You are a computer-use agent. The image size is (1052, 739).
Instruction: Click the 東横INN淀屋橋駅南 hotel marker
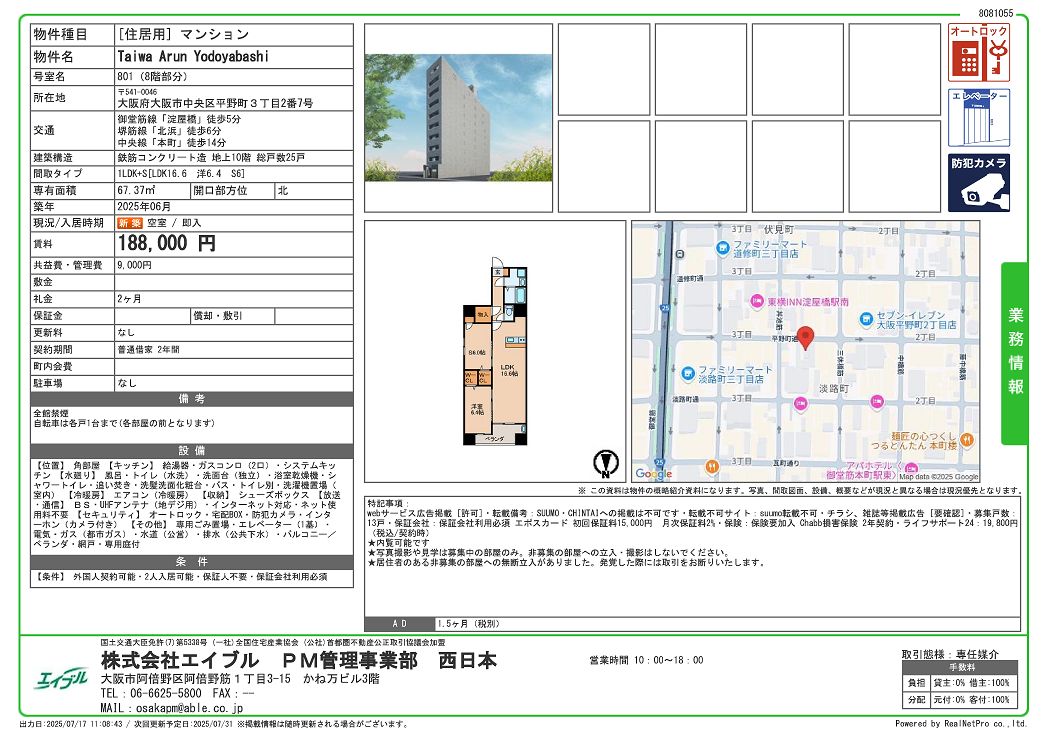(756, 301)
